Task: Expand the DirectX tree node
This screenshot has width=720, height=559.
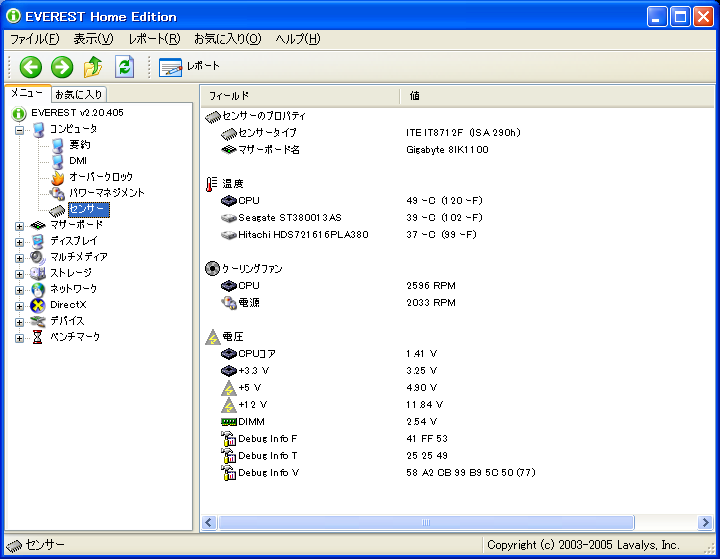Action: 19,306
